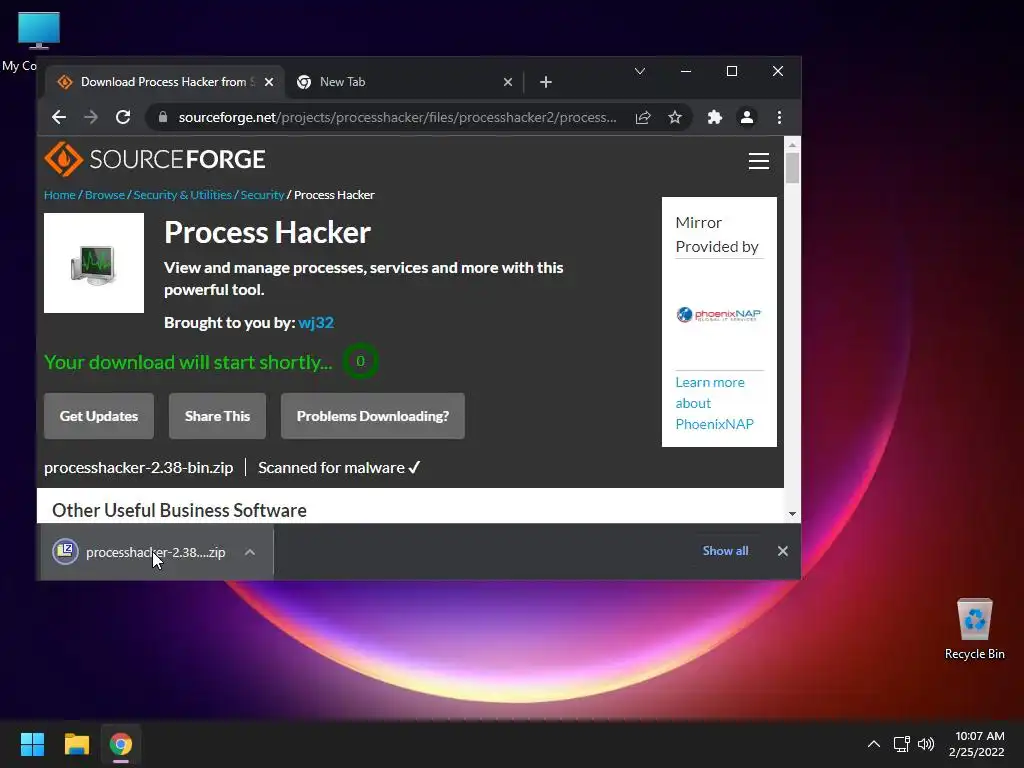Image resolution: width=1024 pixels, height=768 pixels.
Task: Open the Chrome three-dot menu
Action: (x=779, y=118)
